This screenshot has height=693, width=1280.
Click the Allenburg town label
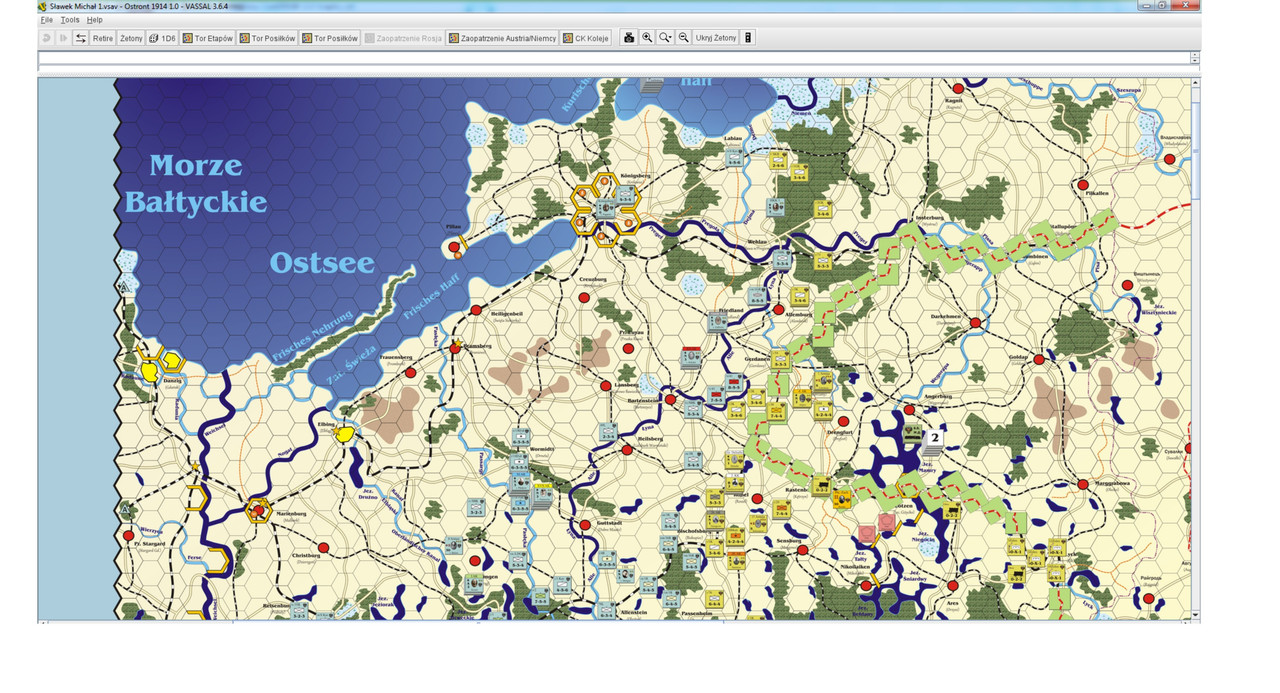click(x=799, y=315)
